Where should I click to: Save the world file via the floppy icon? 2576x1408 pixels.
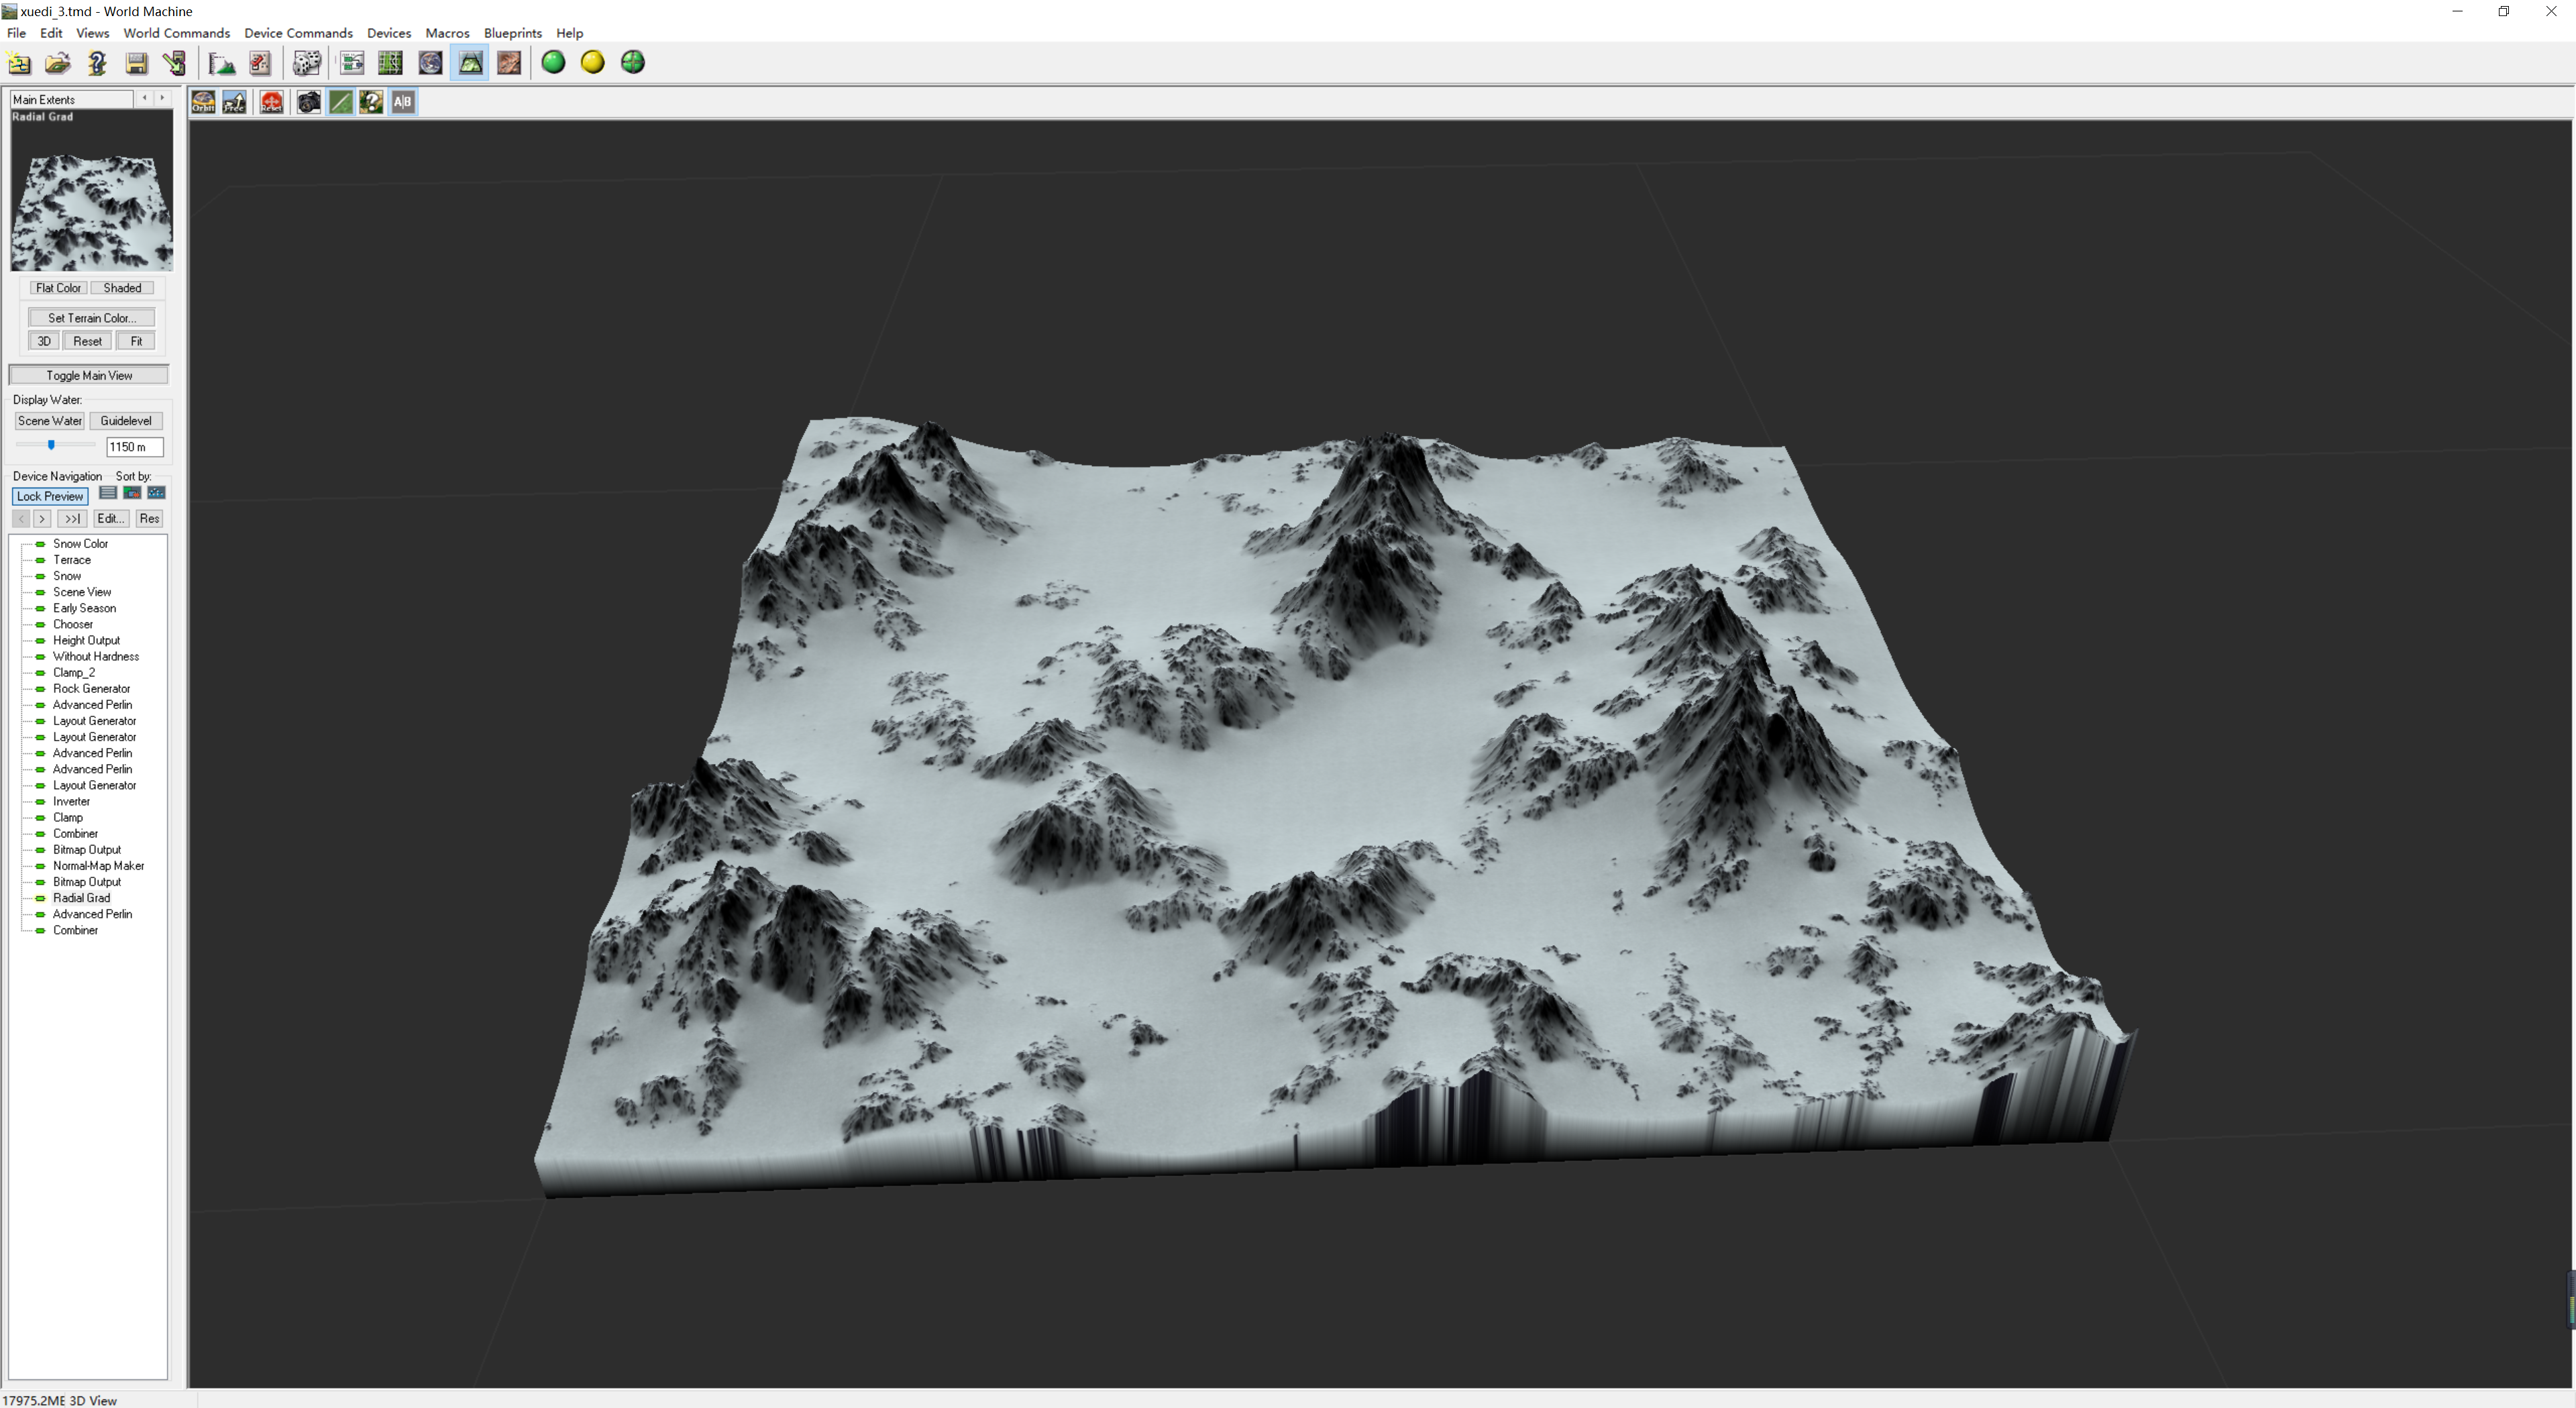point(137,63)
